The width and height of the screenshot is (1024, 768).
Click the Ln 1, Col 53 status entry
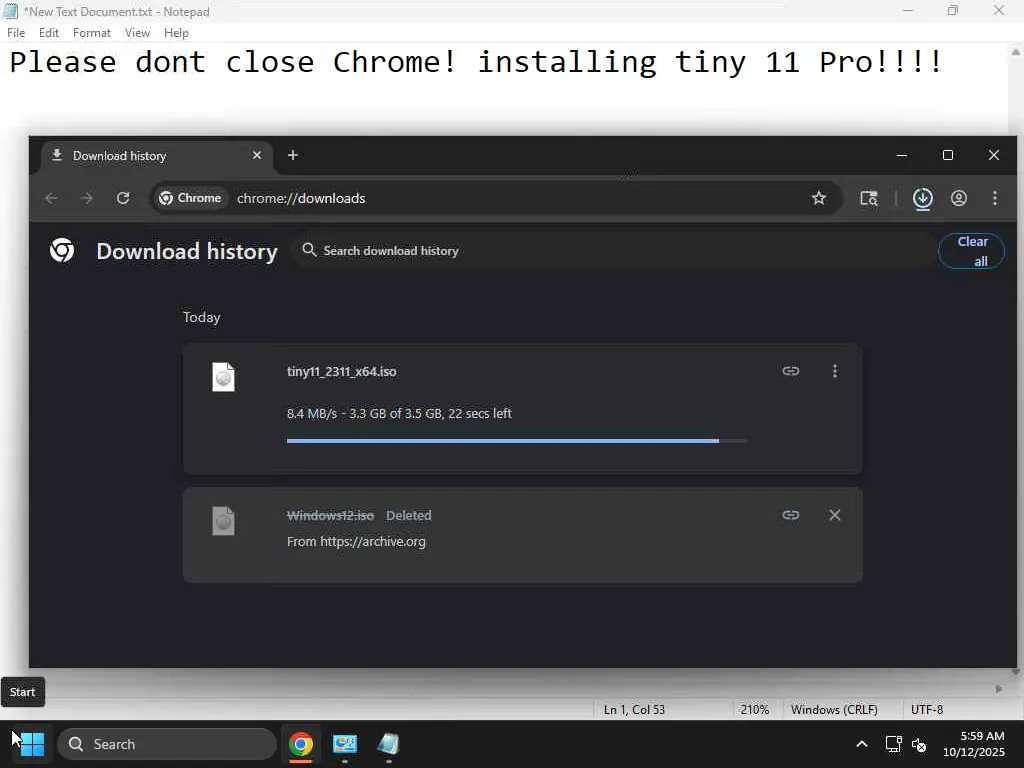(x=634, y=709)
